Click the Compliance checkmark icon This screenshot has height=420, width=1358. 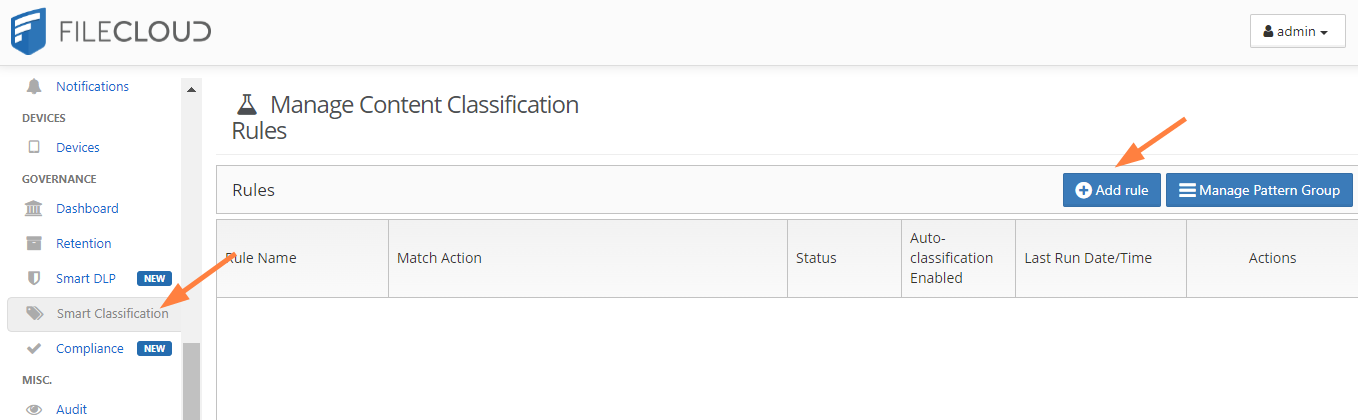tap(34, 348)
